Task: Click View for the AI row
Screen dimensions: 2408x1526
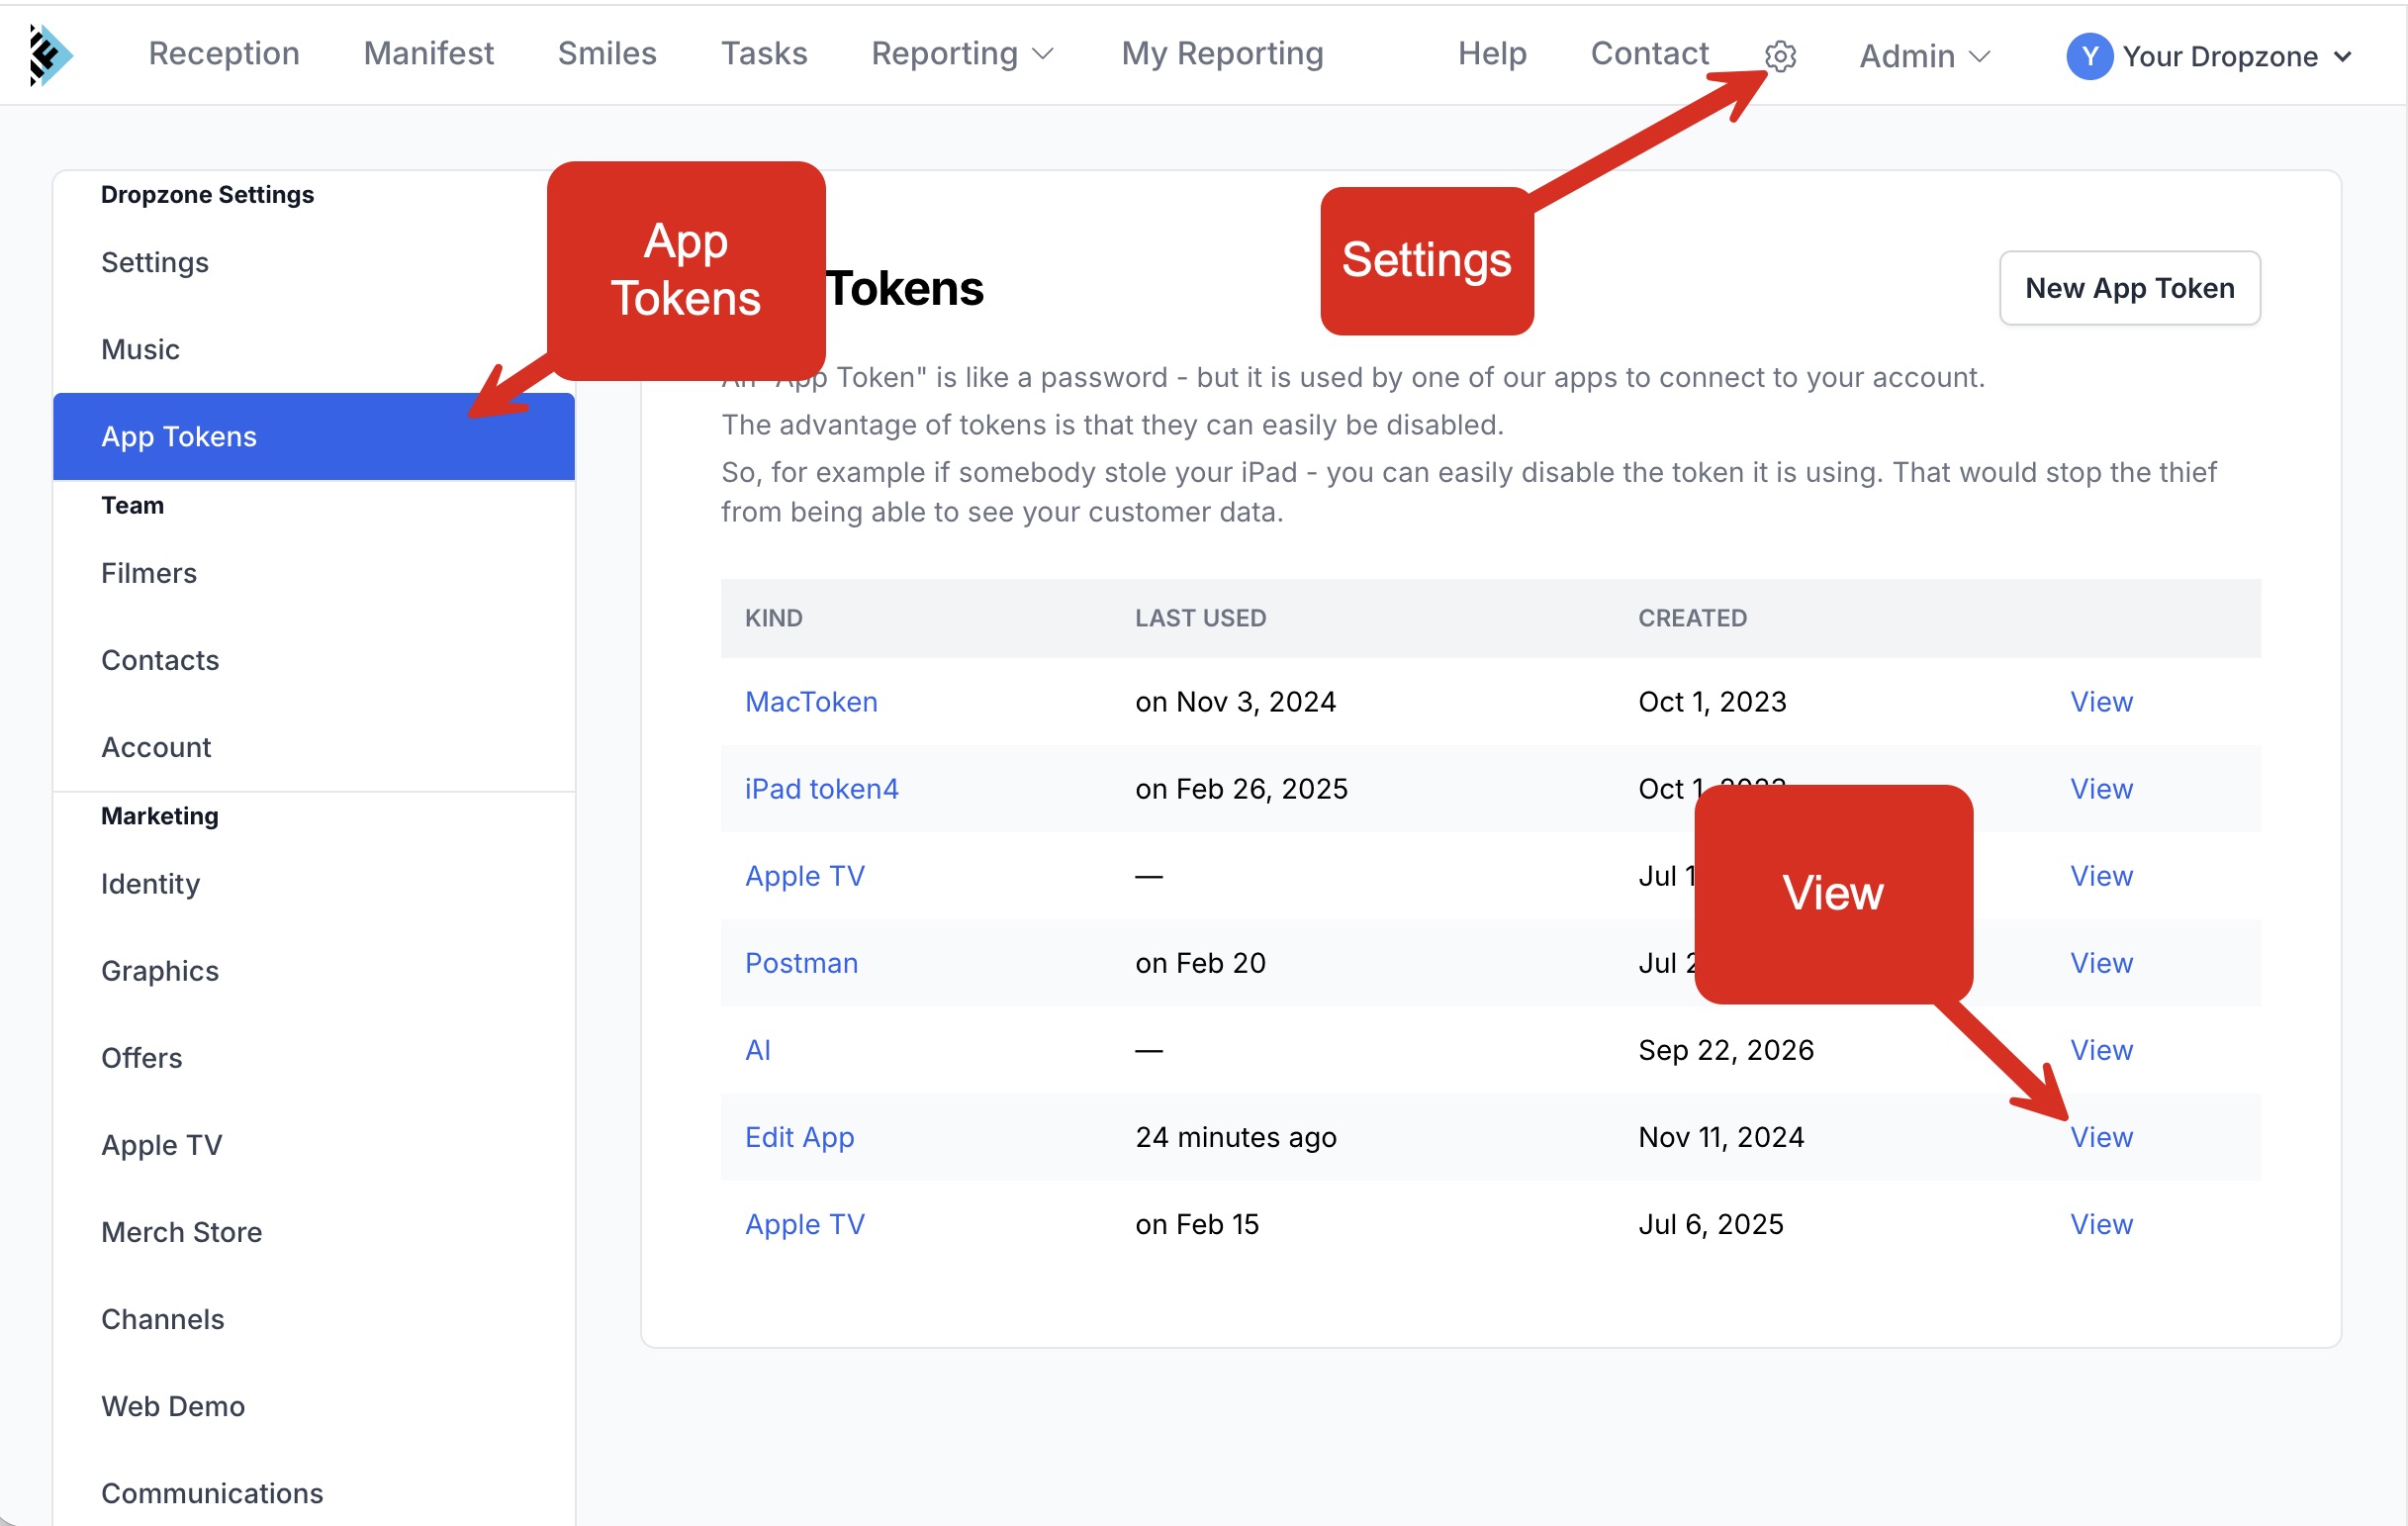Action: (x=2101, y=1050)
